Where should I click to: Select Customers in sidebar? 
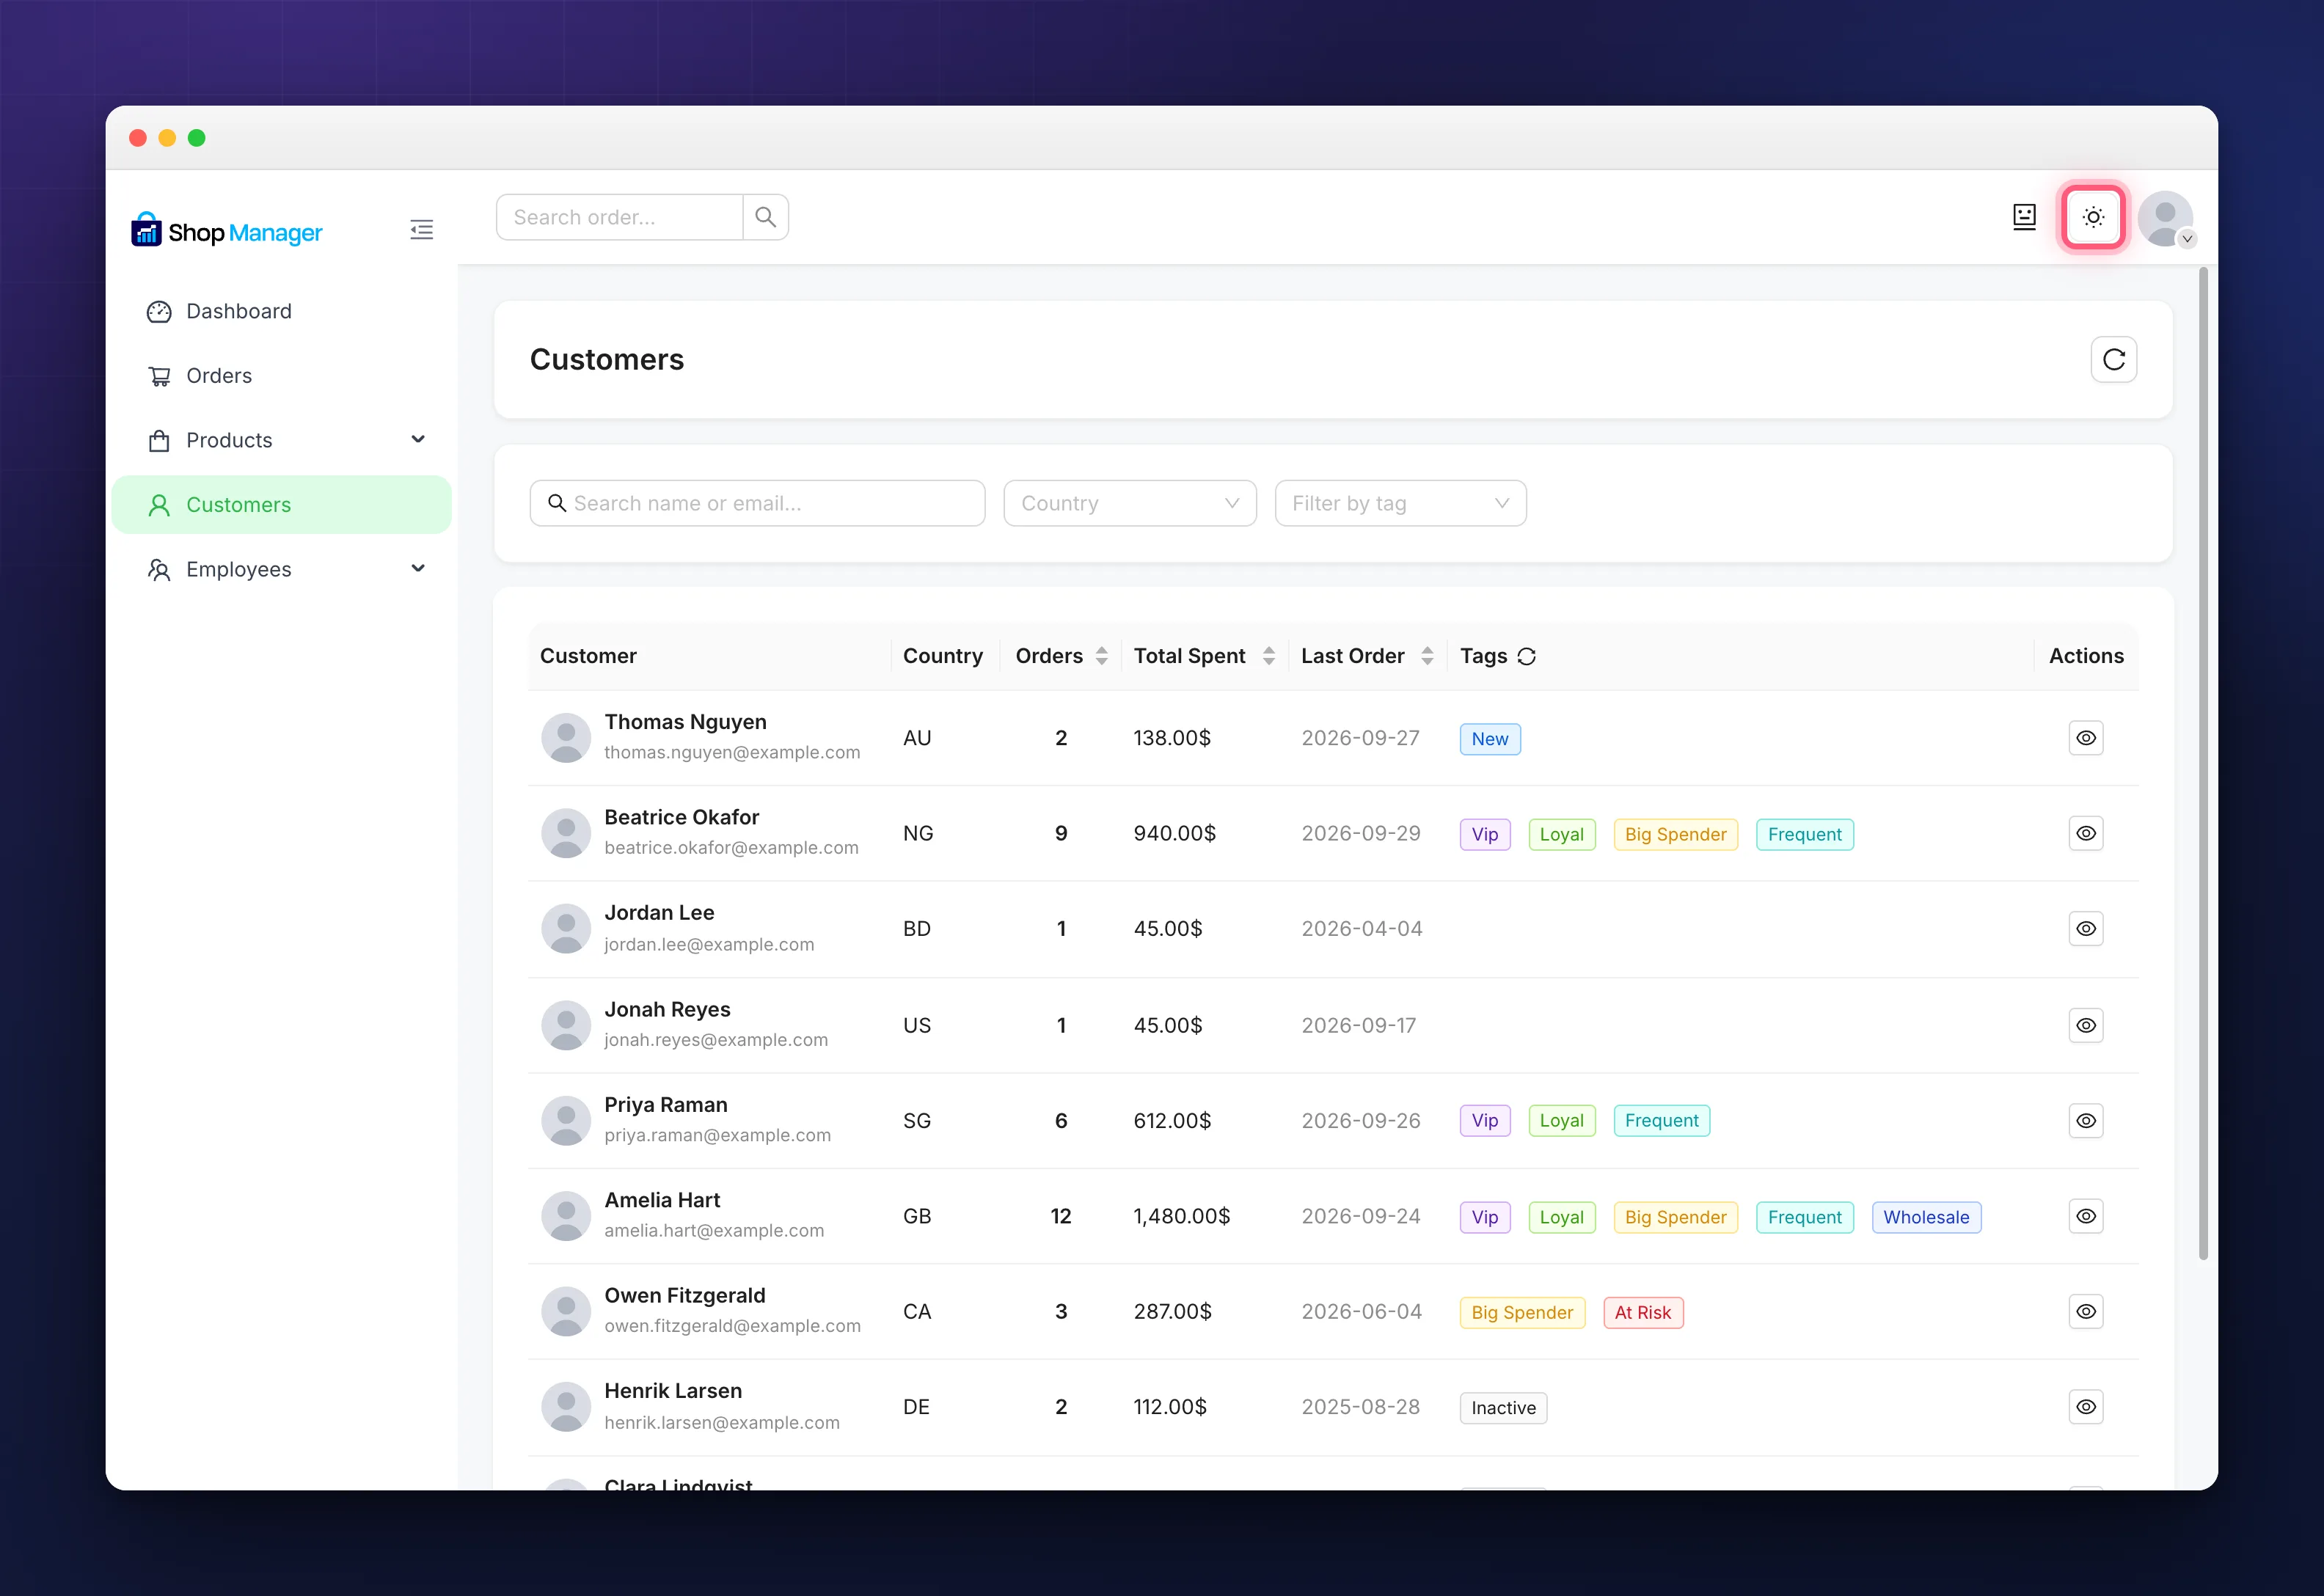[x=281, y=505]
